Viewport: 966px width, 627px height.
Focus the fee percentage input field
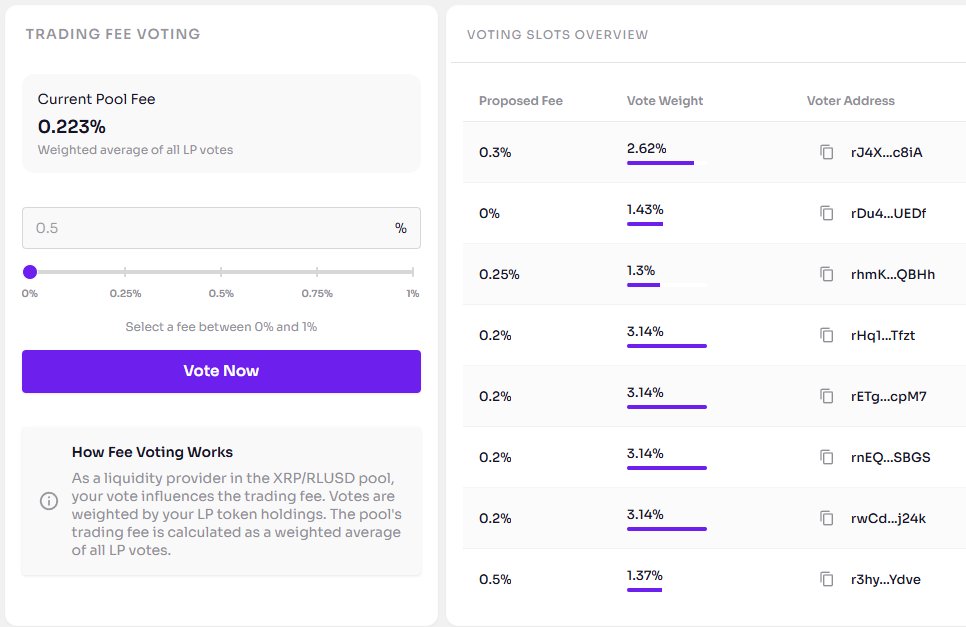[221, 228]
